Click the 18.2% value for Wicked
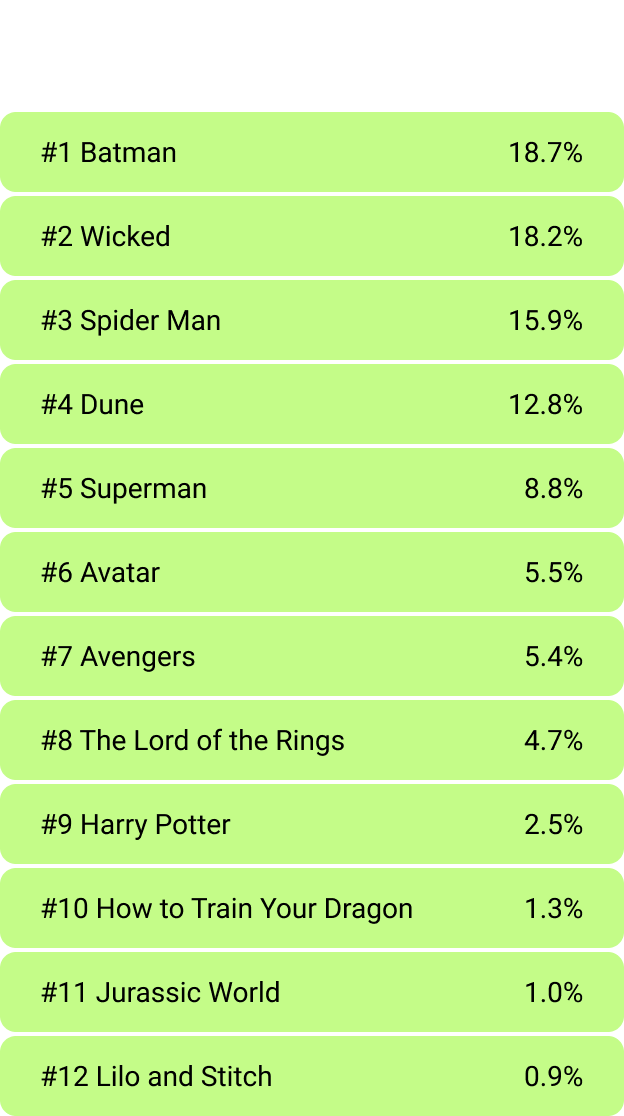Screen dimensions: 624x1116 coord(545,237)
